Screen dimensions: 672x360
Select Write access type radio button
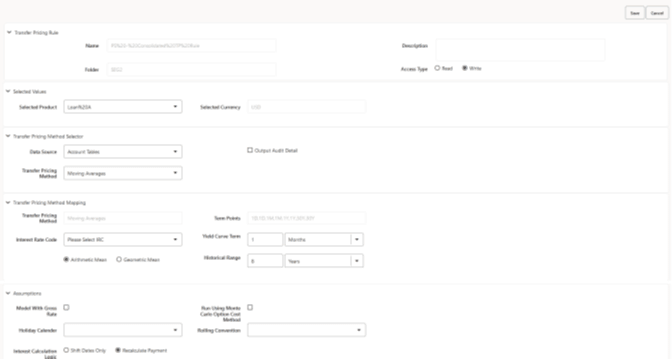coord(465,68)
